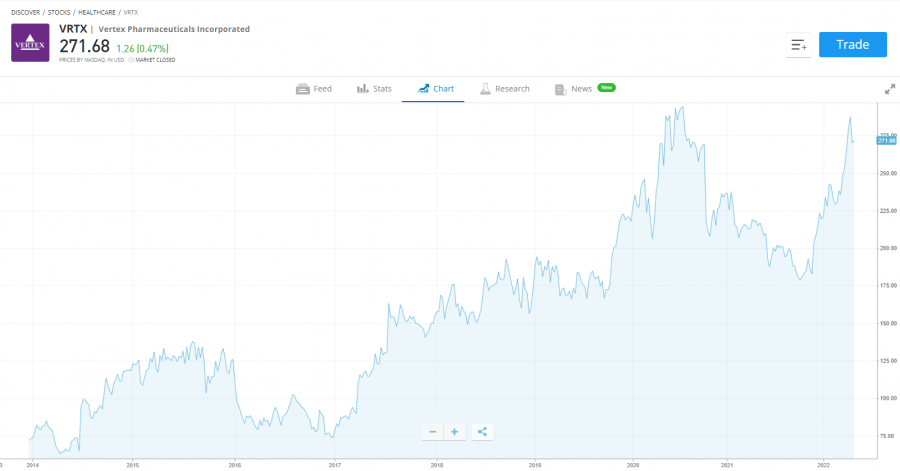
Task: Click the MARKET CLOSED status text
Action: [155, 60]
